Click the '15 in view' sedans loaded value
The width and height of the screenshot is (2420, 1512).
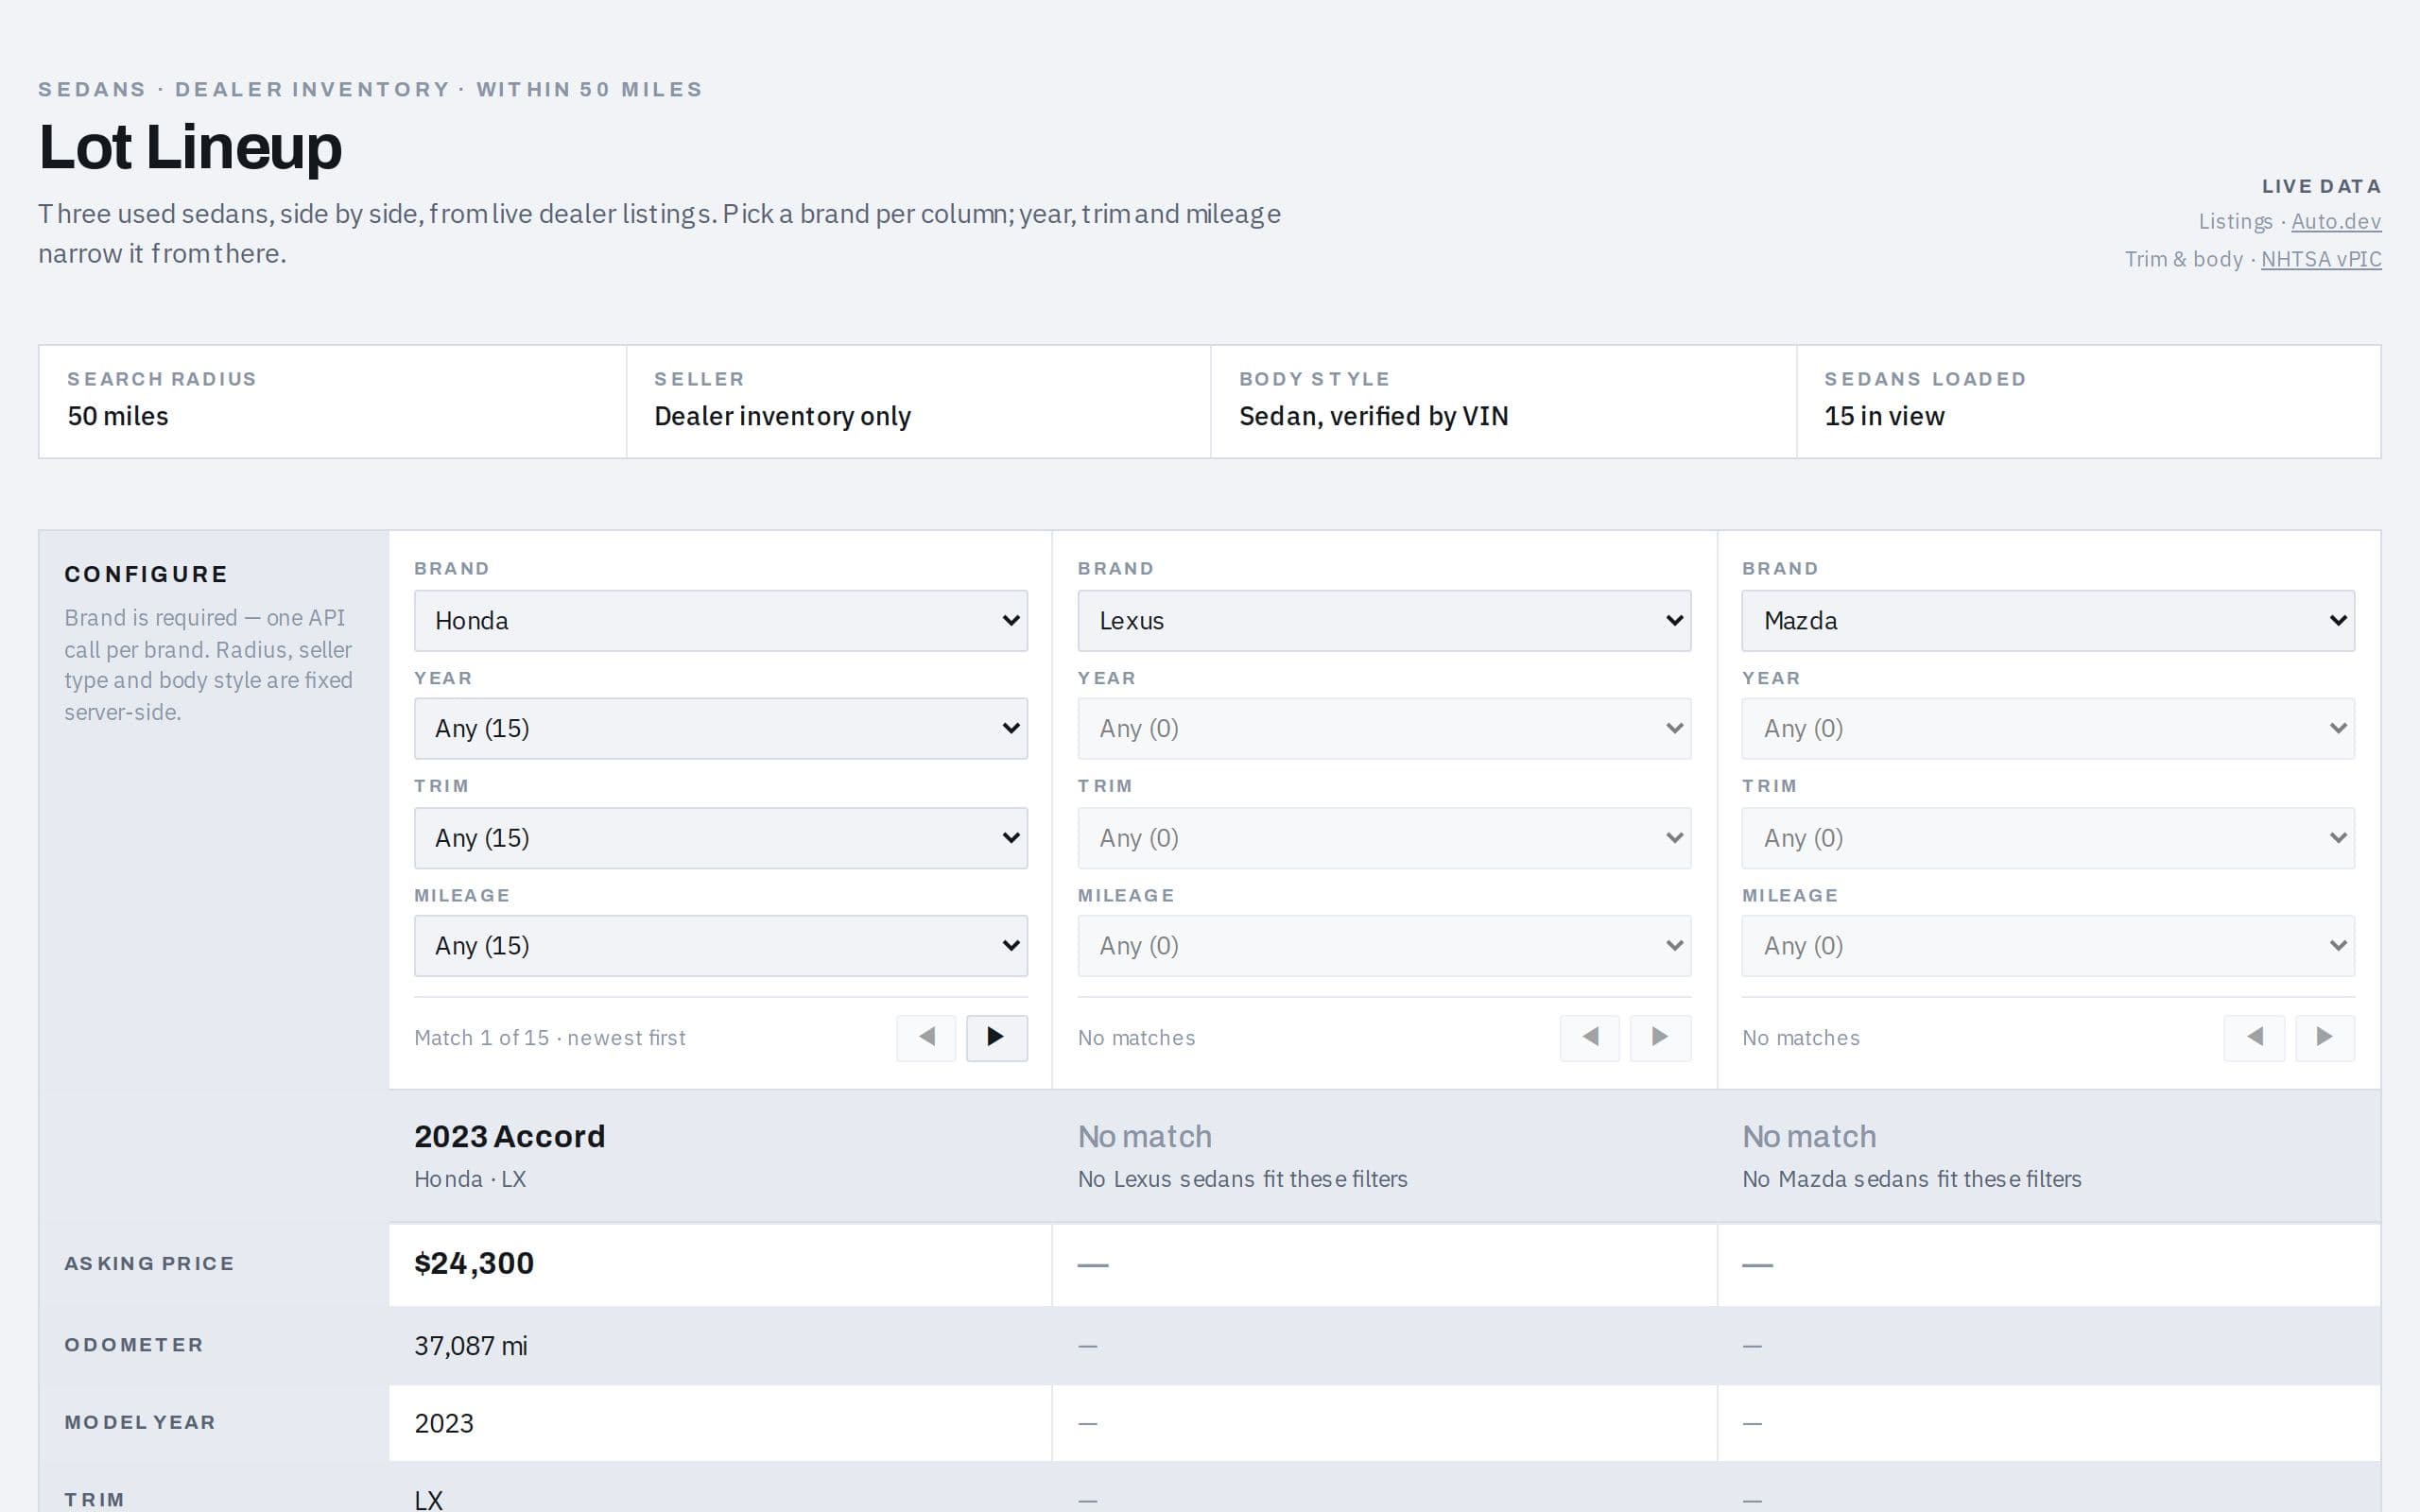coord(1884,416)
